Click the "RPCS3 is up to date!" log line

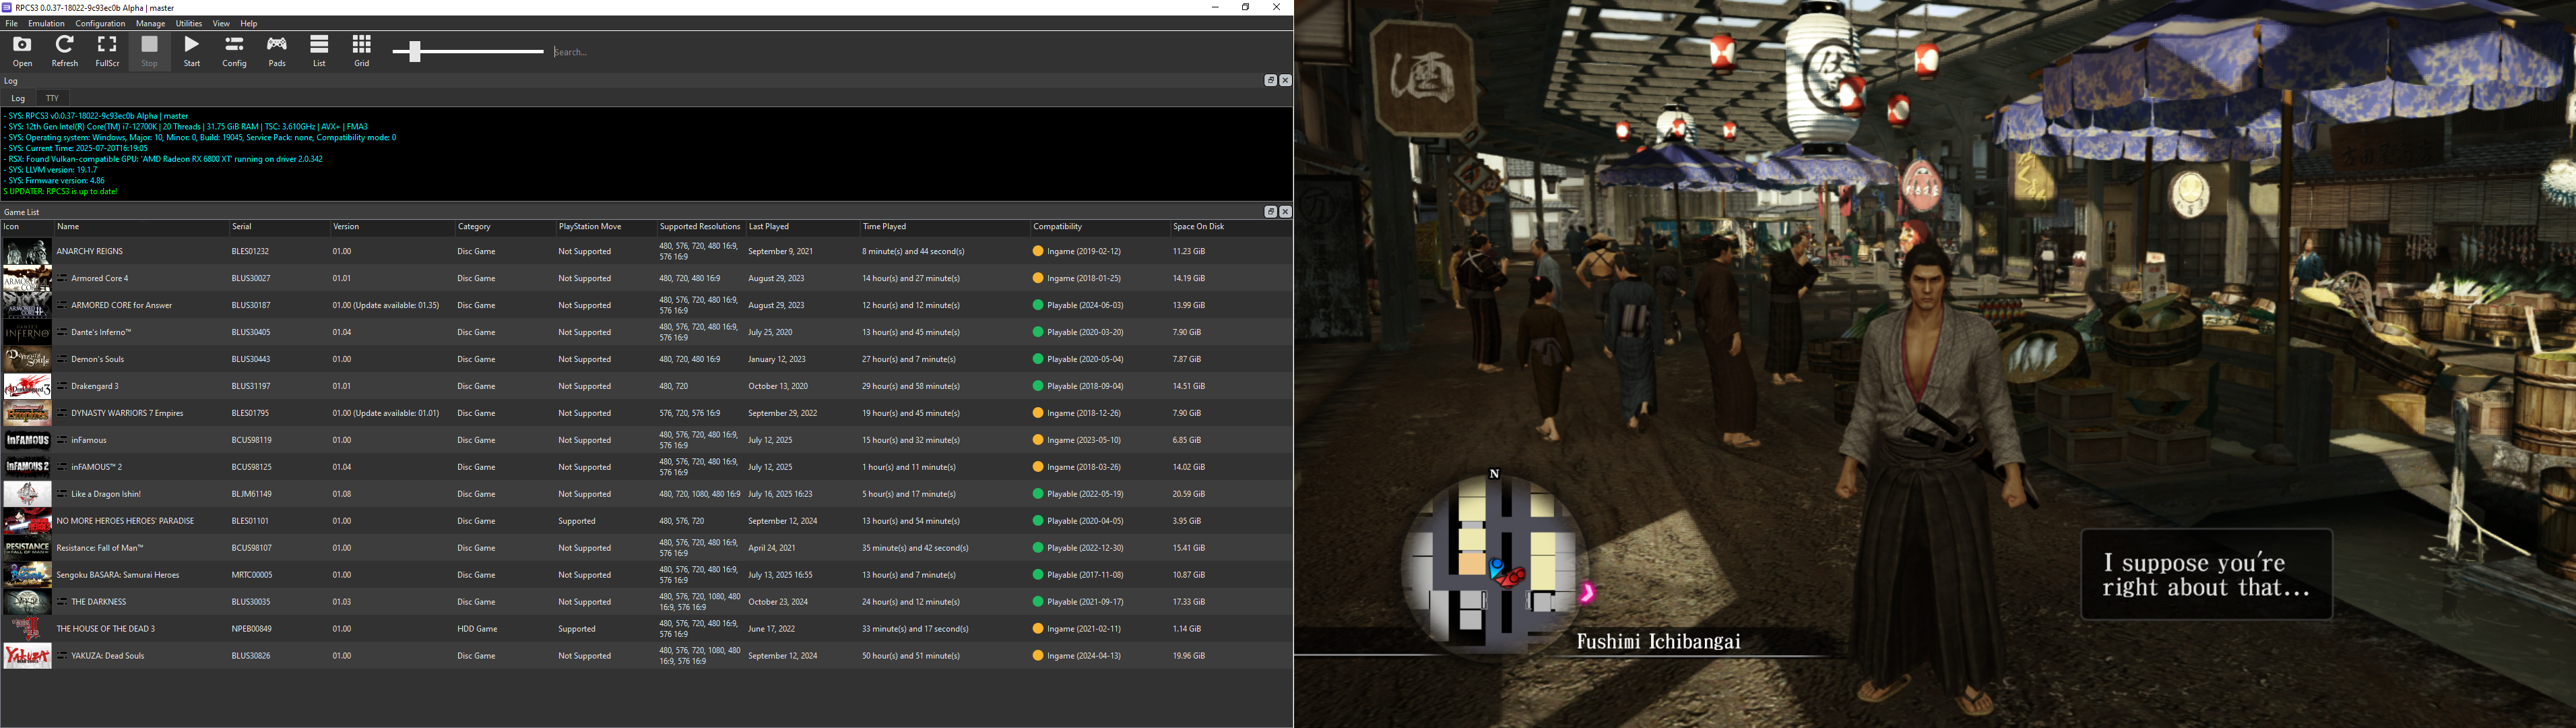[x=60, y=192]
